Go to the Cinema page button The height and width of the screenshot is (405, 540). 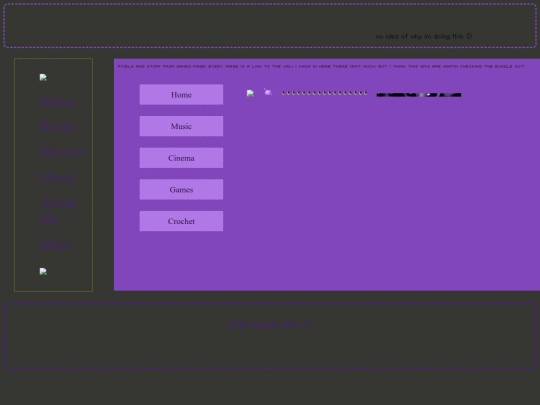pyautogui.click(x=181, y=158)
